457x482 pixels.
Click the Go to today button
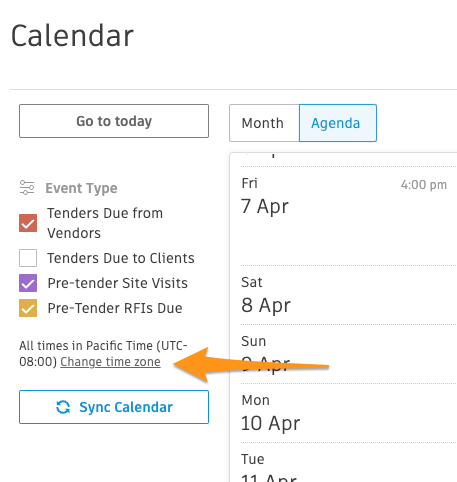tap(114, 121)
